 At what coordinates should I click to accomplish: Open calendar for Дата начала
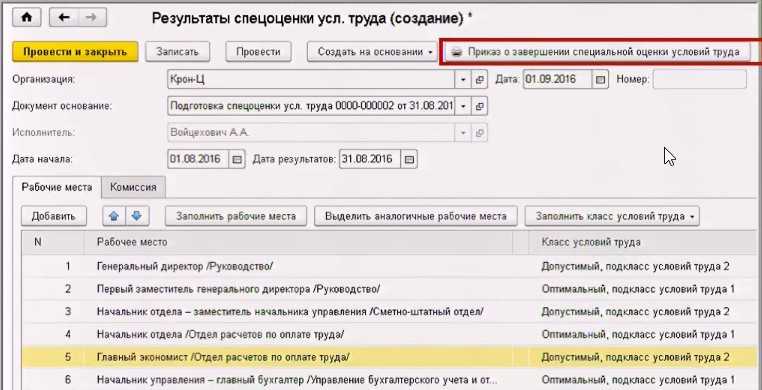coord(237,159)
